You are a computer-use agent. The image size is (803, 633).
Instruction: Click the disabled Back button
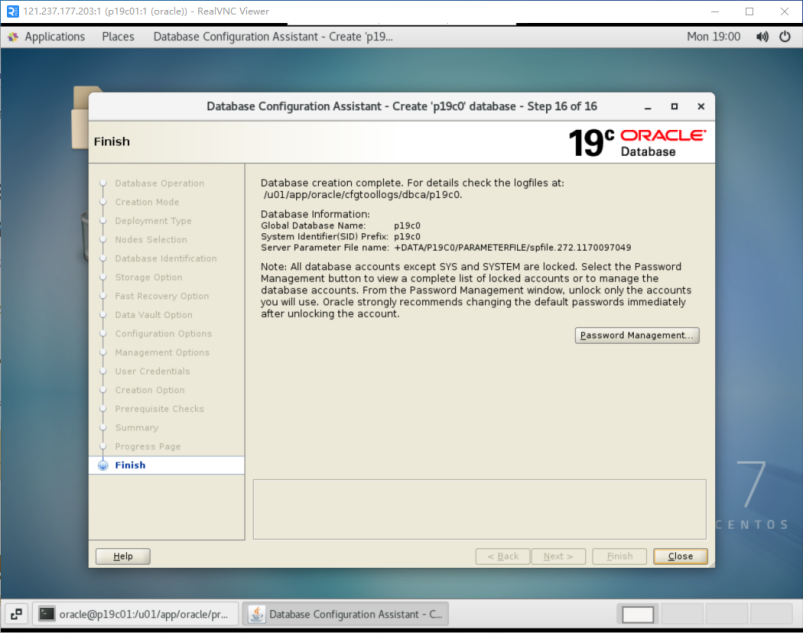coord(502,556)
